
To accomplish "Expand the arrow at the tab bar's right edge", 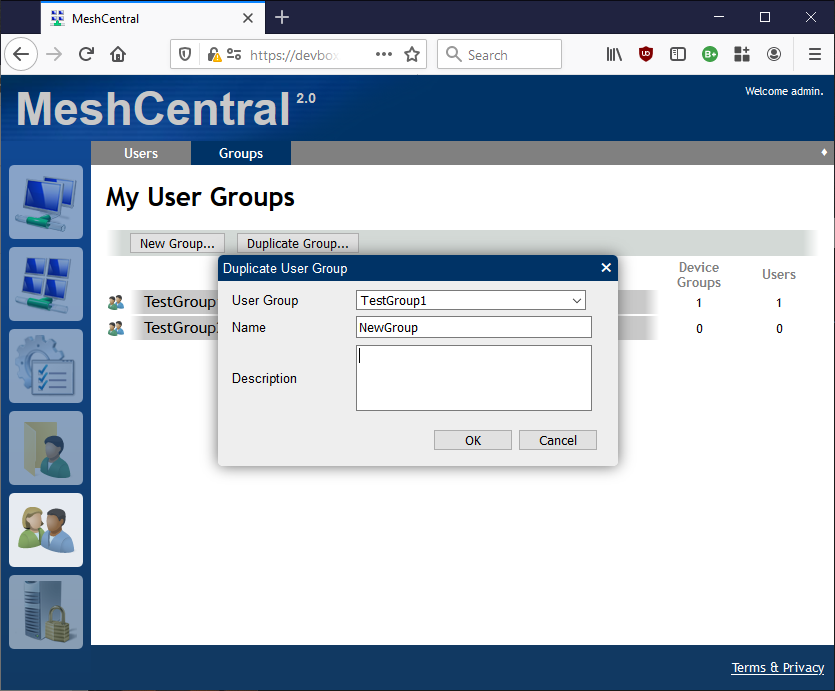I will pyautogui.click(x=822, y=153).
